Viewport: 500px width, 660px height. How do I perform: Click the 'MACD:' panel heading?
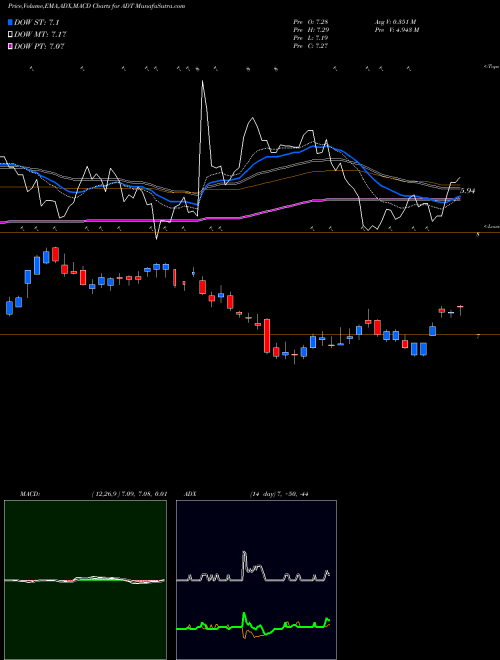point(30,494)
